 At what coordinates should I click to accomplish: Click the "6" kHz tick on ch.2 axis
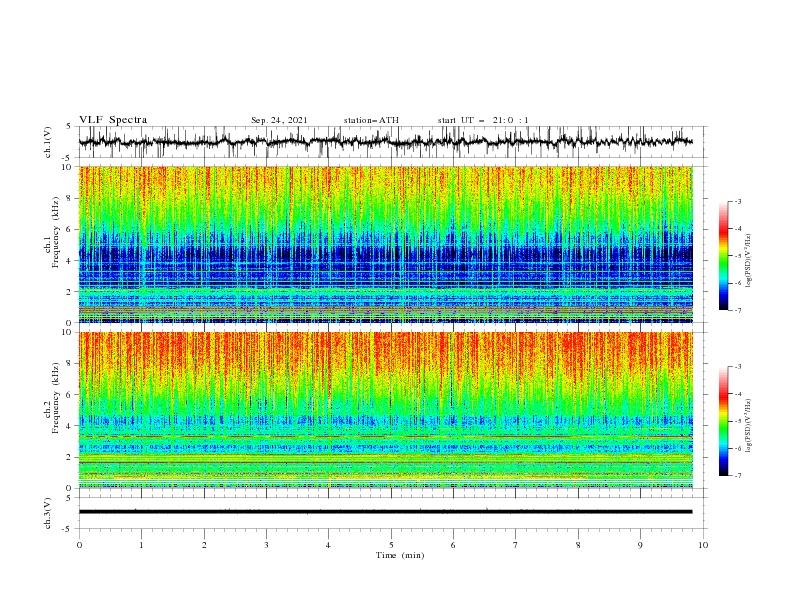point(70,395)
